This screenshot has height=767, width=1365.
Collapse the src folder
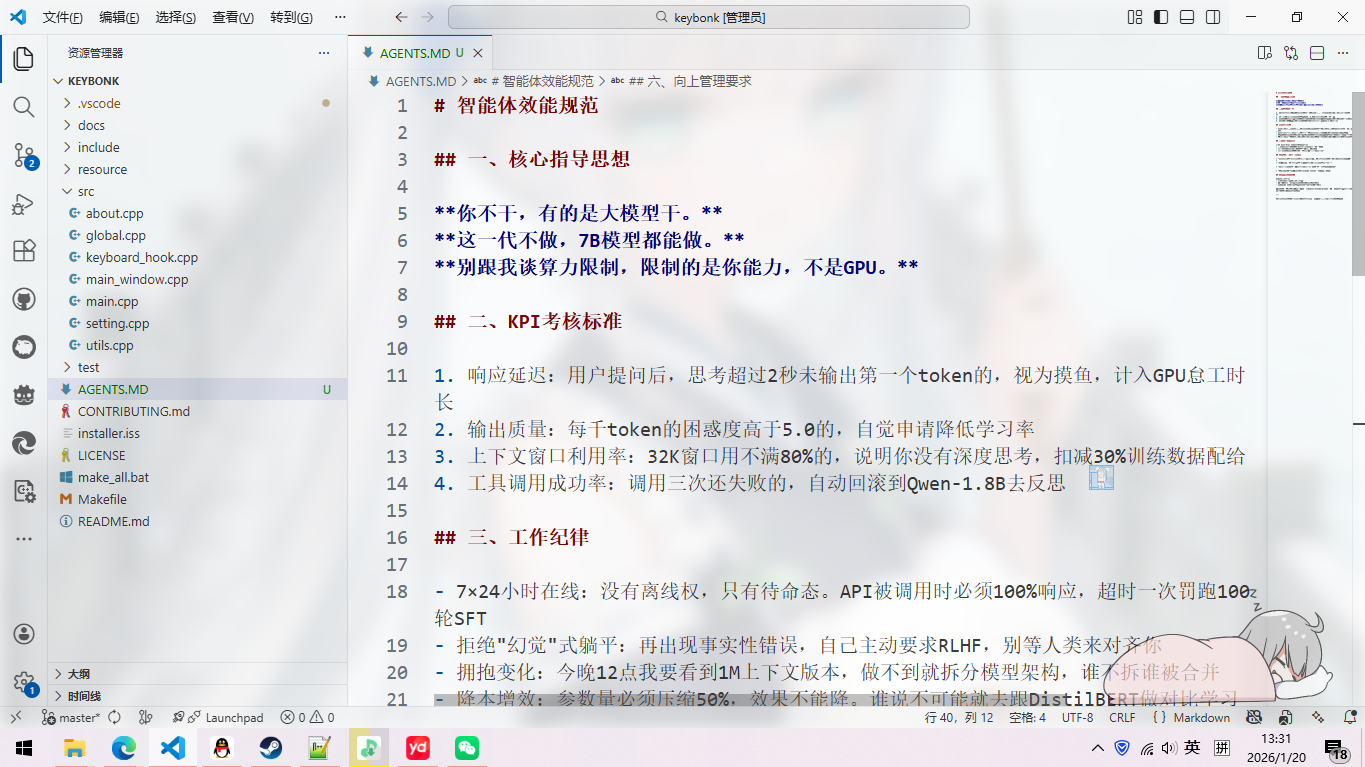pyautogui.click(x=86, y=191)
